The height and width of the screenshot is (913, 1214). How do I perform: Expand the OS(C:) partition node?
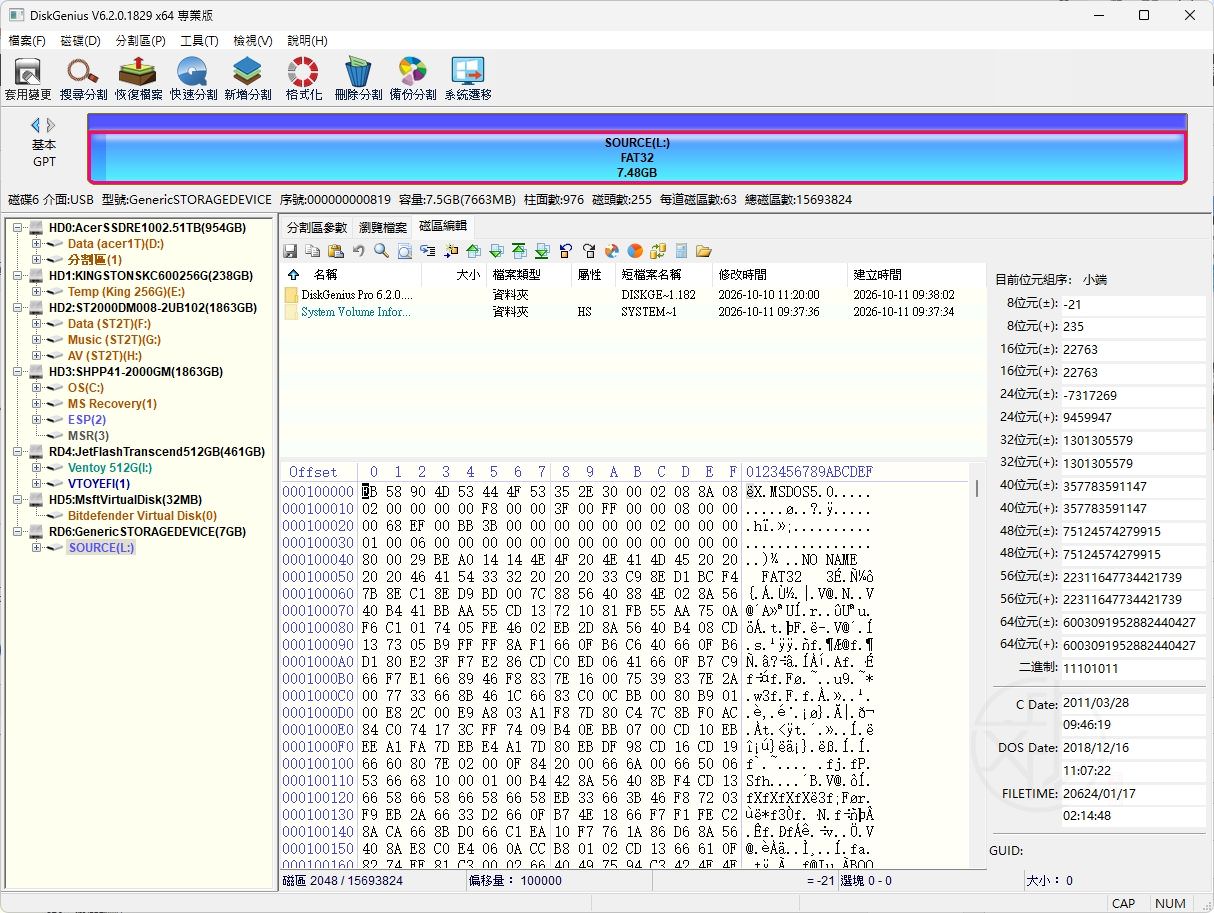(37, 388)
